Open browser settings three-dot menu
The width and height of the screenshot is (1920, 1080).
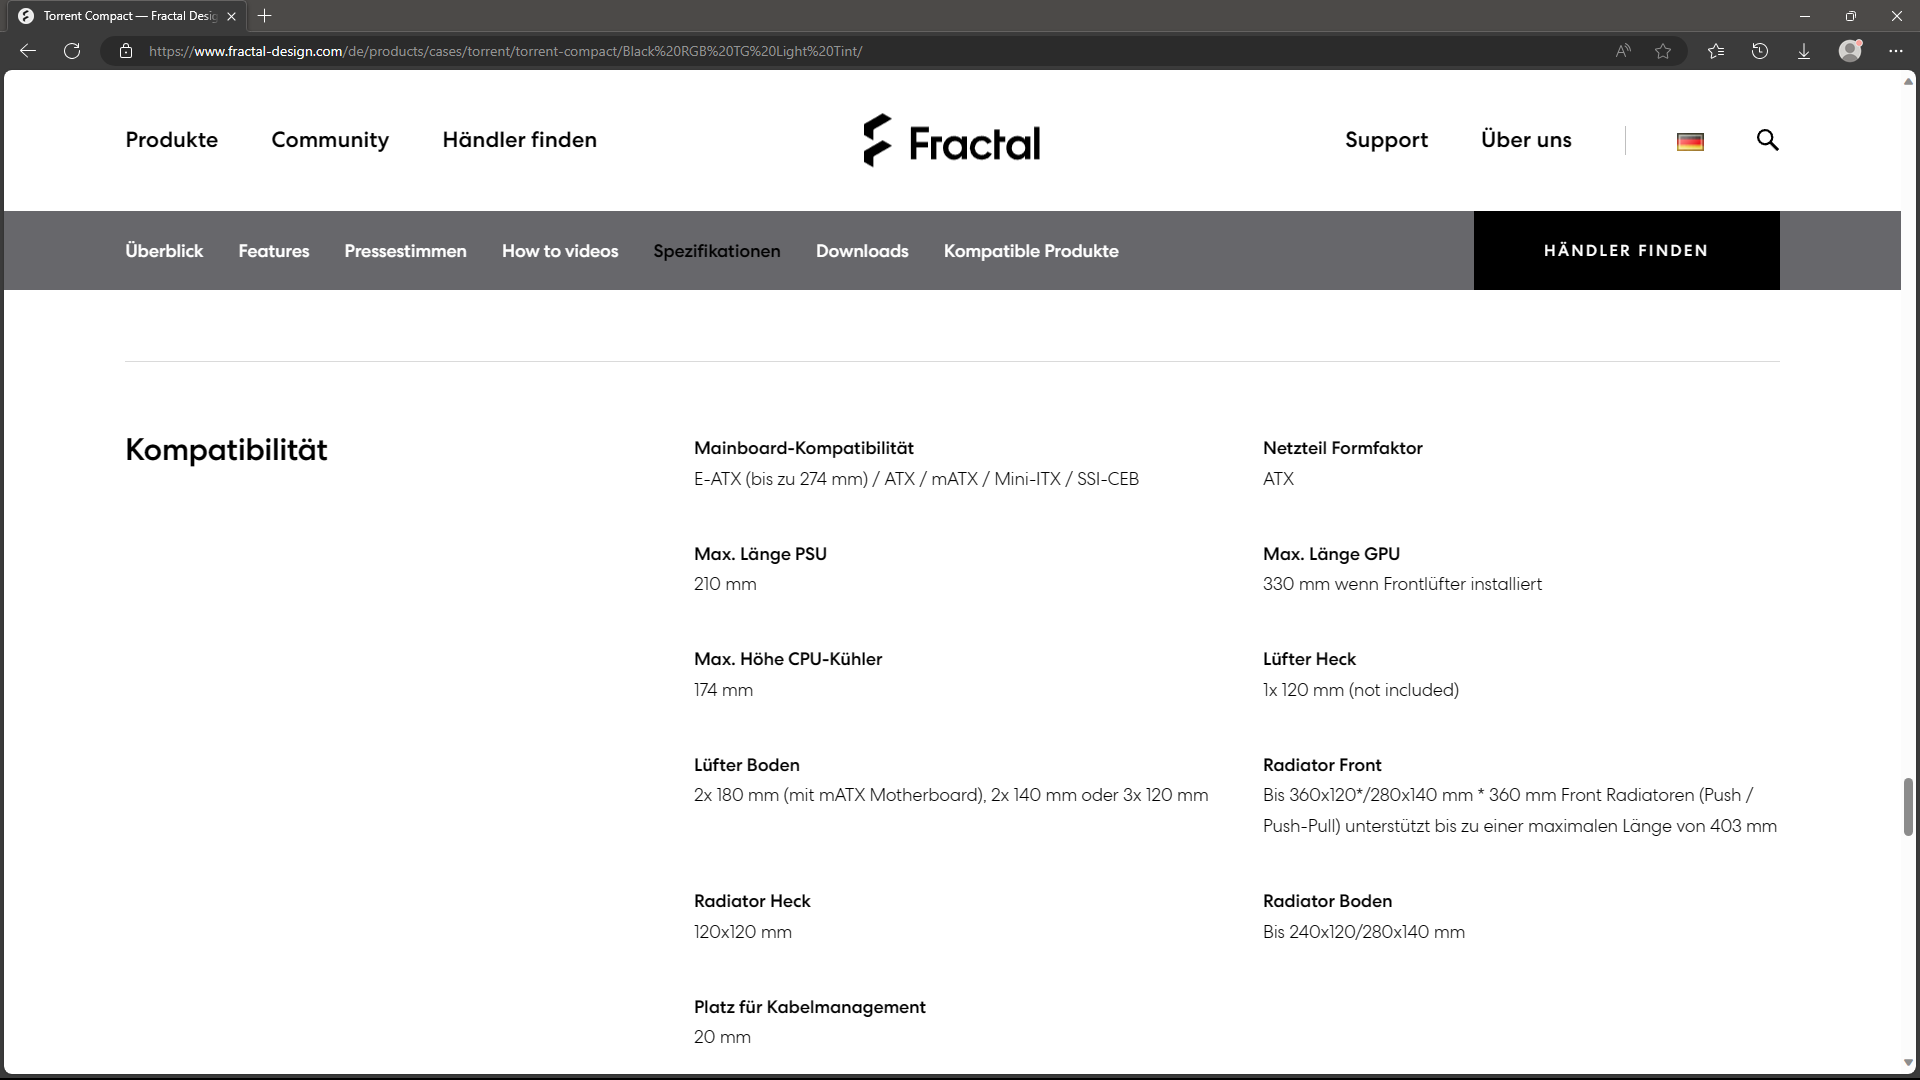click(x=1896, y=51)
